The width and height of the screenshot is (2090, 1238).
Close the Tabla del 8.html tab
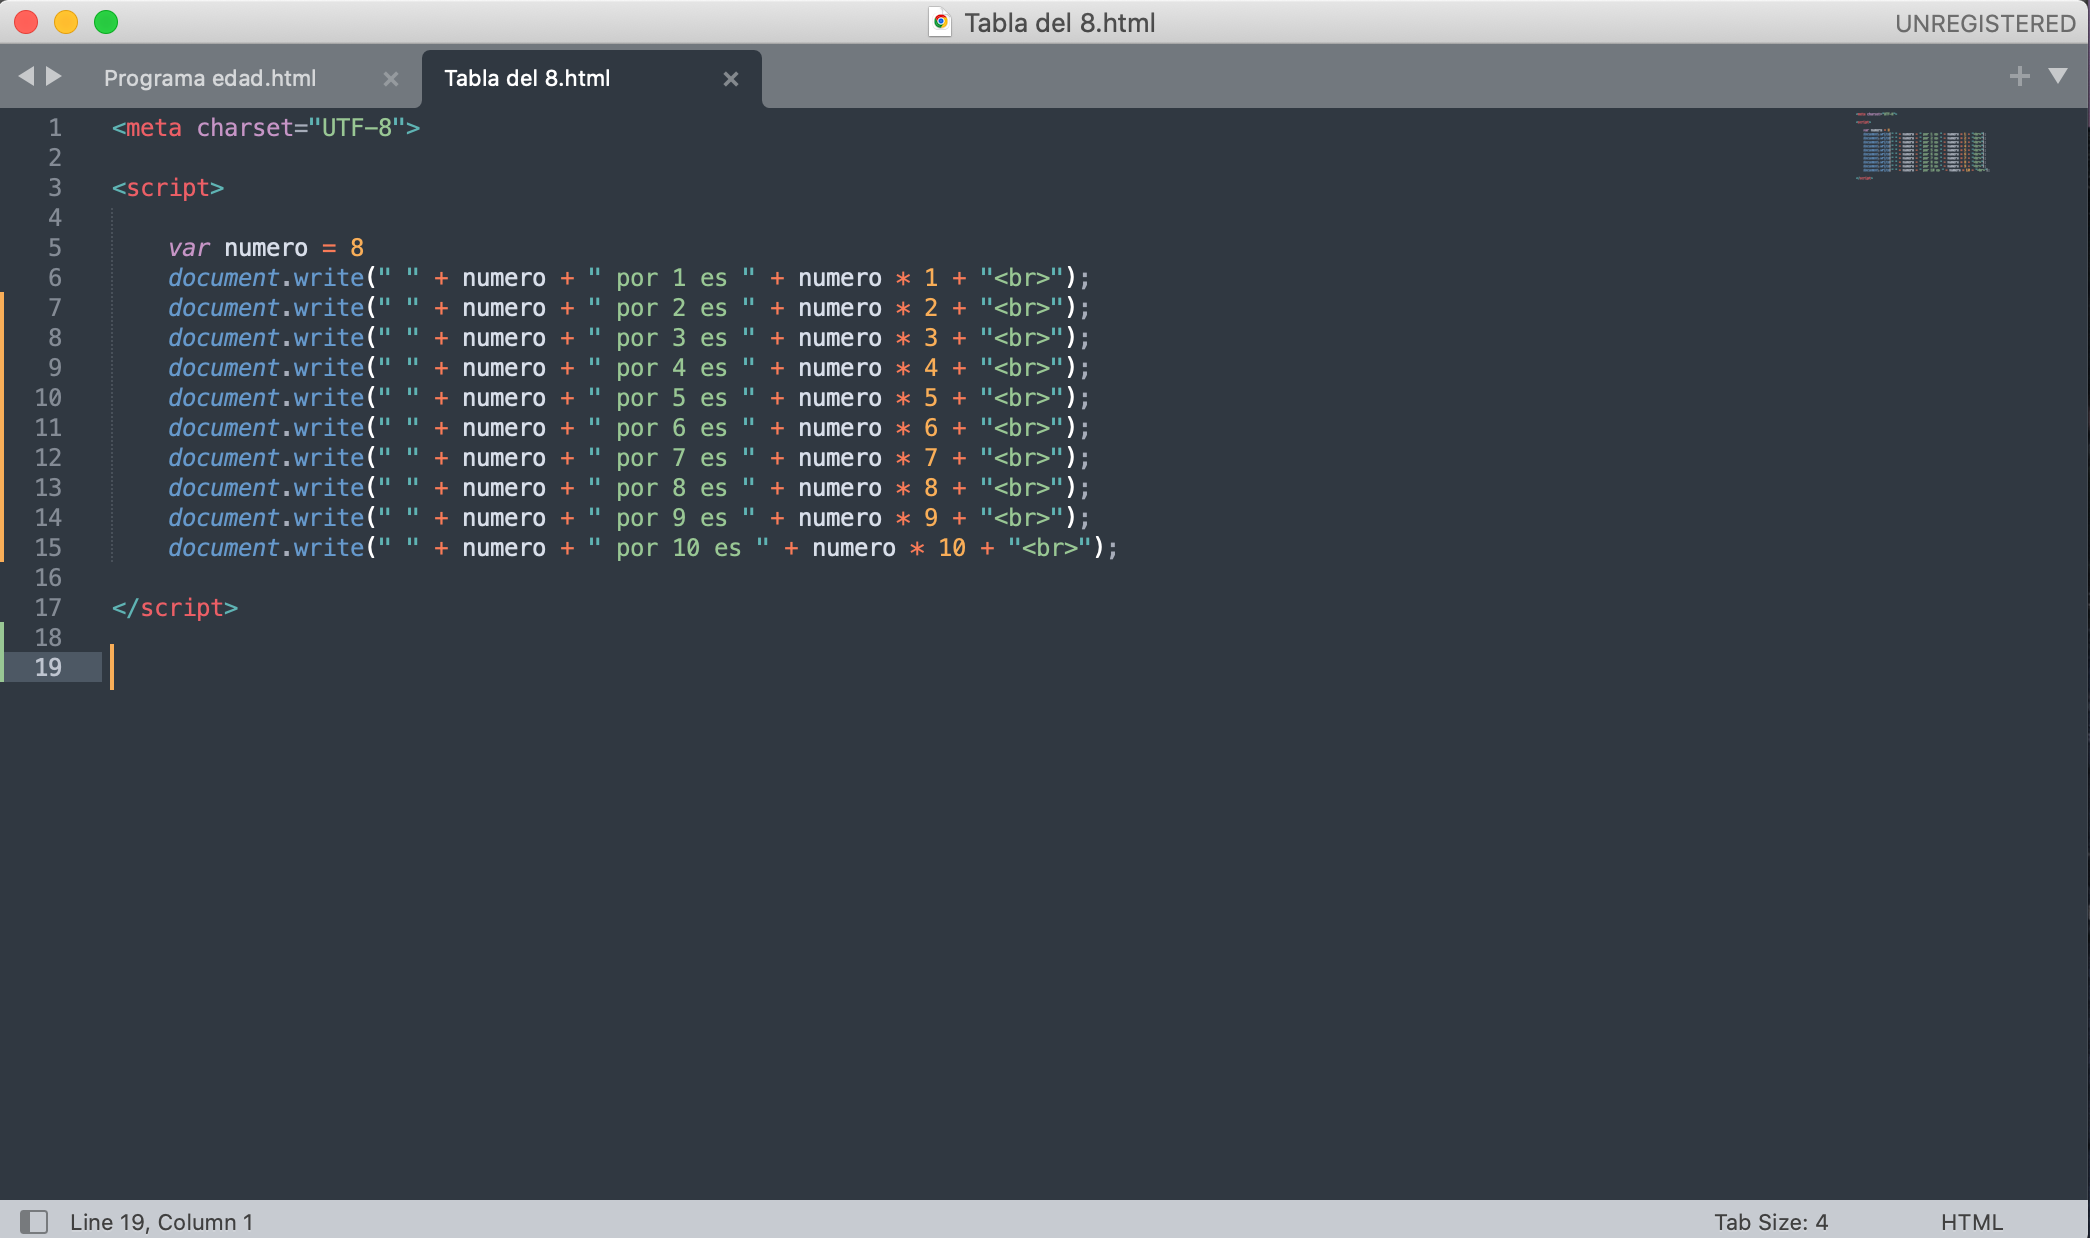731,79
